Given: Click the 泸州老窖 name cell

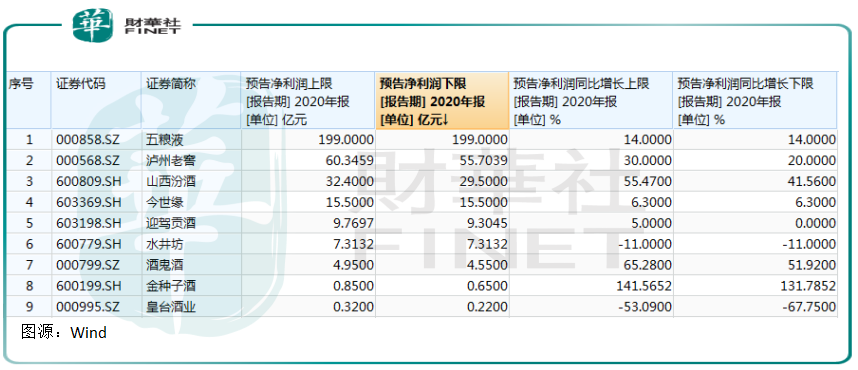Looking at the screenshot, I should pyautogui.click(x=191, y=161).
